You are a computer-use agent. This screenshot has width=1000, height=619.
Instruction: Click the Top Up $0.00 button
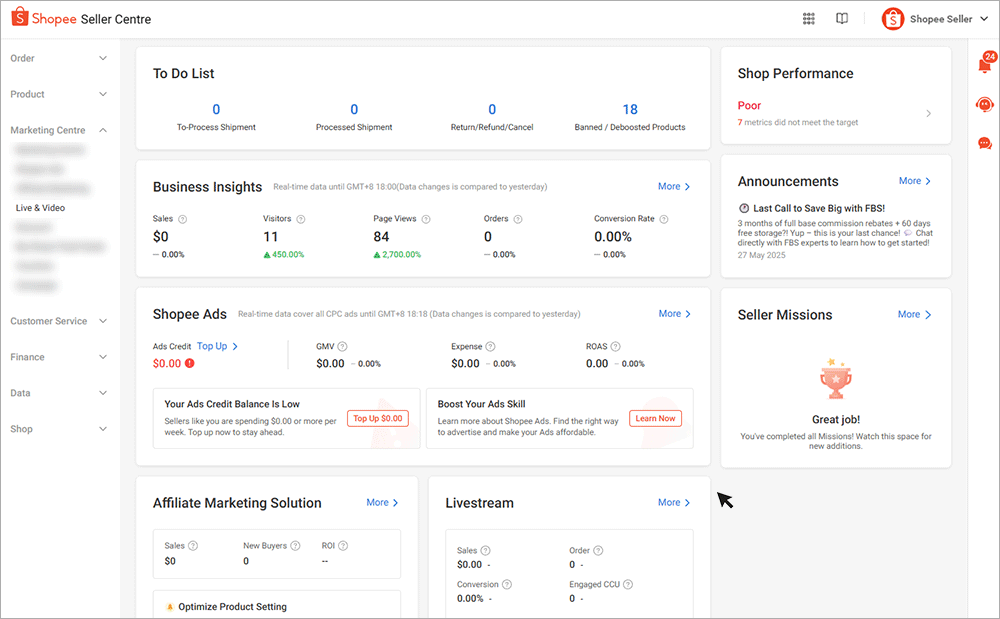[x=377, y=419]
